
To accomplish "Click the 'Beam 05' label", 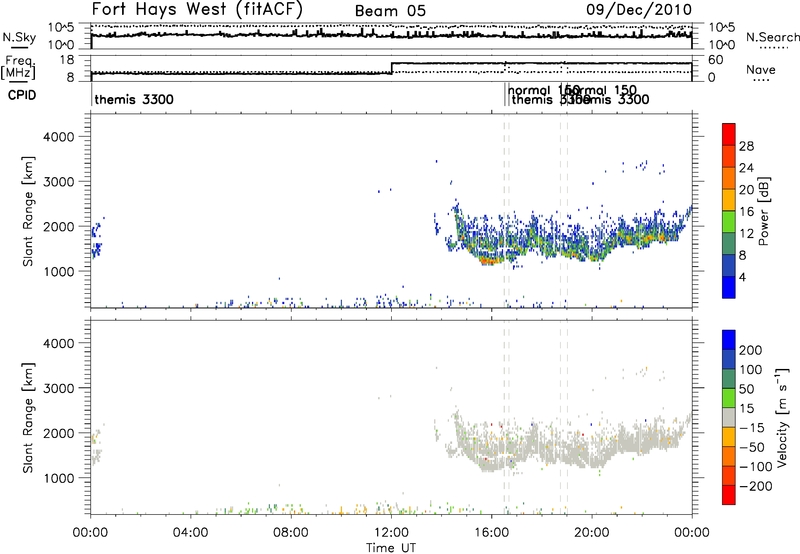I will [x=390, y=11].
